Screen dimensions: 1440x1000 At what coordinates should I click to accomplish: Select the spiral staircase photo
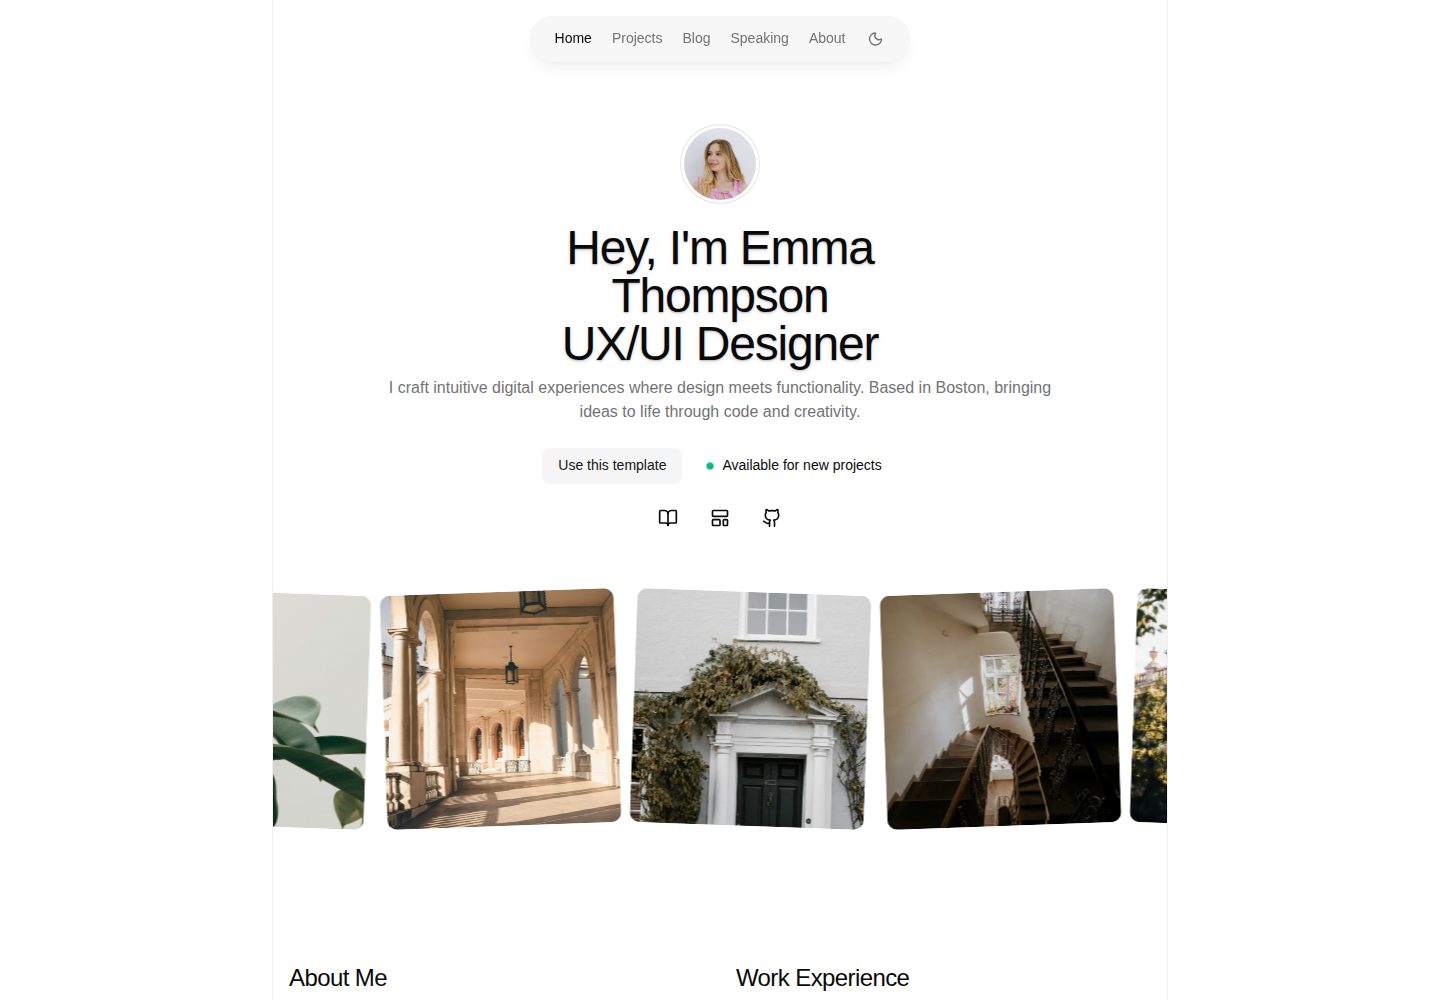[x=1000, y=709]
